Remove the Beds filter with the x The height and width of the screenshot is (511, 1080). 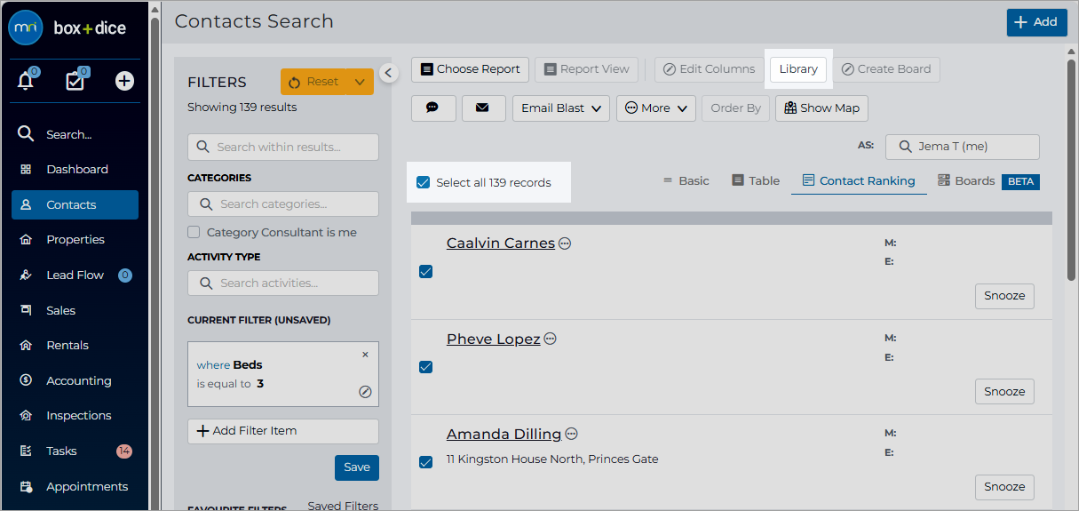pyautogui.click(x=365, y=355)
